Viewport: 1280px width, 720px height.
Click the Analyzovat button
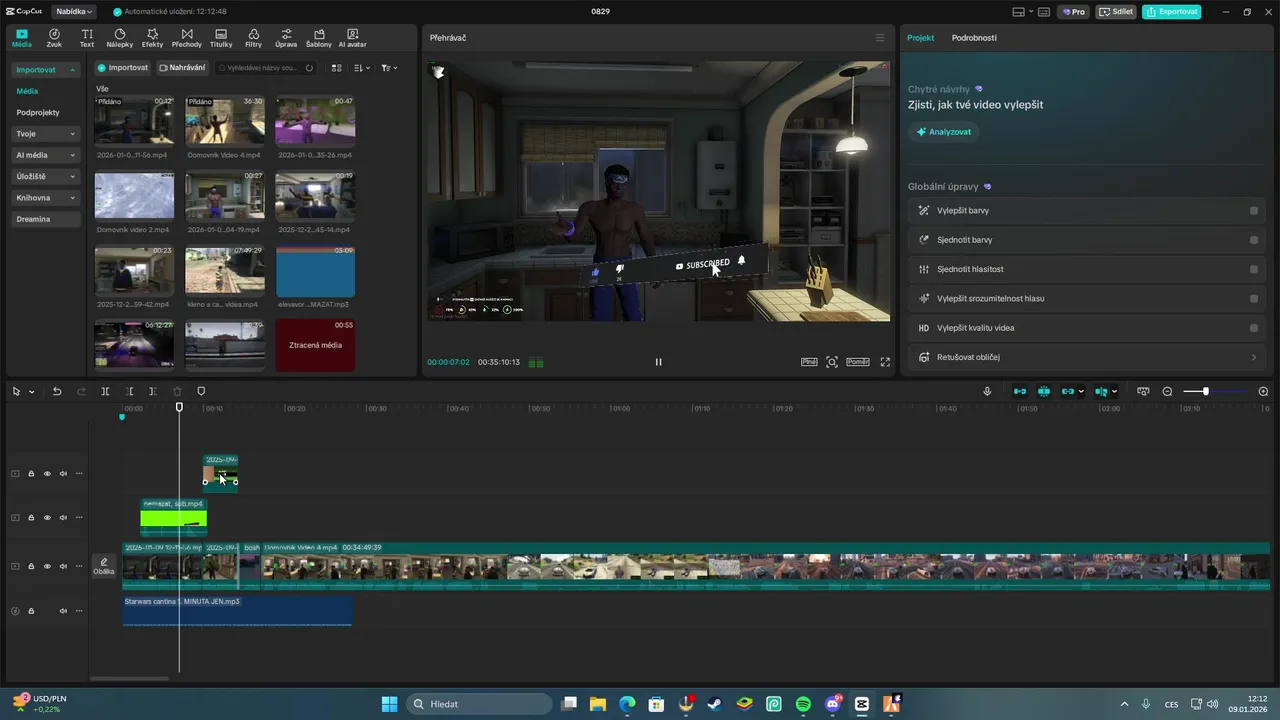(944, 132)
